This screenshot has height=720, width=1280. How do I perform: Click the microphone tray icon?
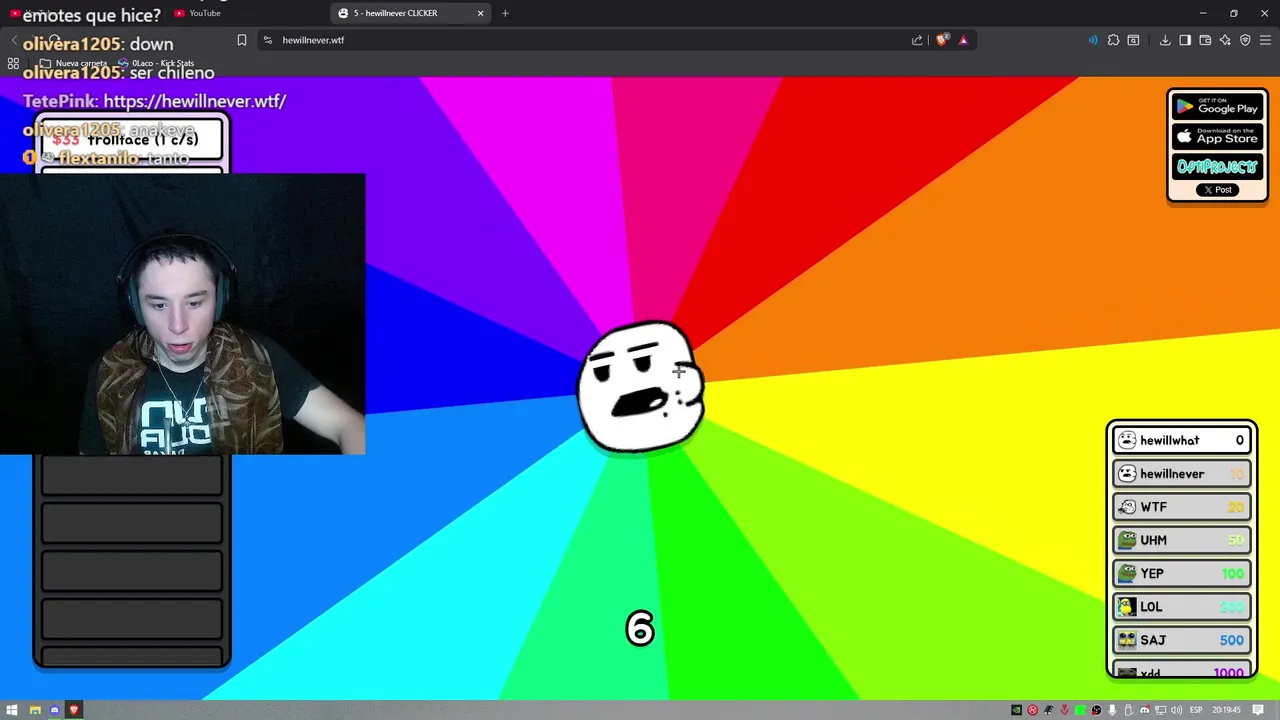tap(1113, 710)
